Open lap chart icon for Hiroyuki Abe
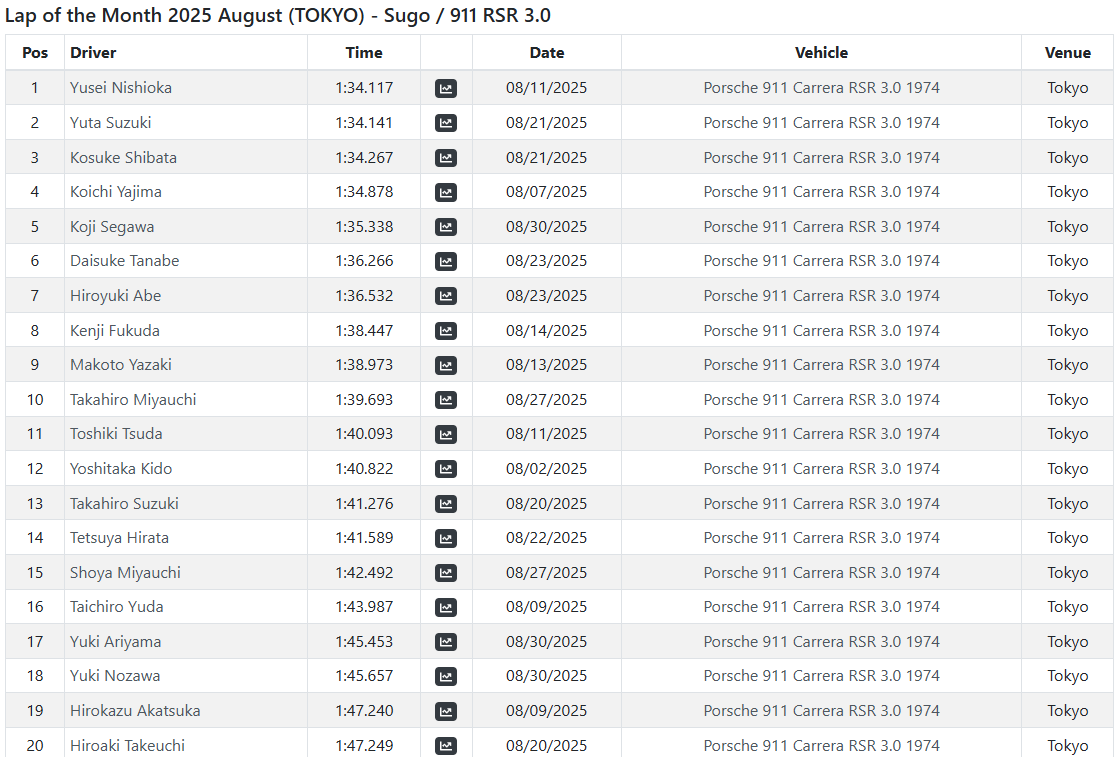This screenshot has height=757, width=1117. [446, 296]
